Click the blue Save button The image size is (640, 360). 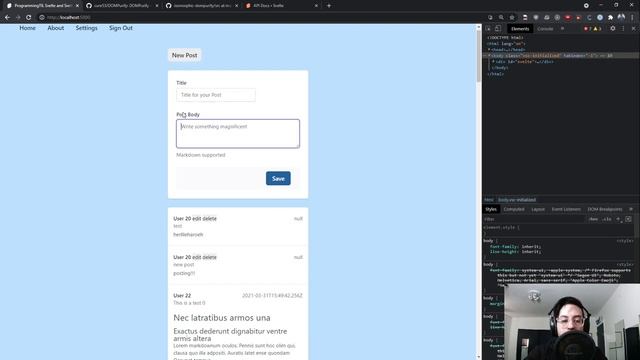click(278, 178)
